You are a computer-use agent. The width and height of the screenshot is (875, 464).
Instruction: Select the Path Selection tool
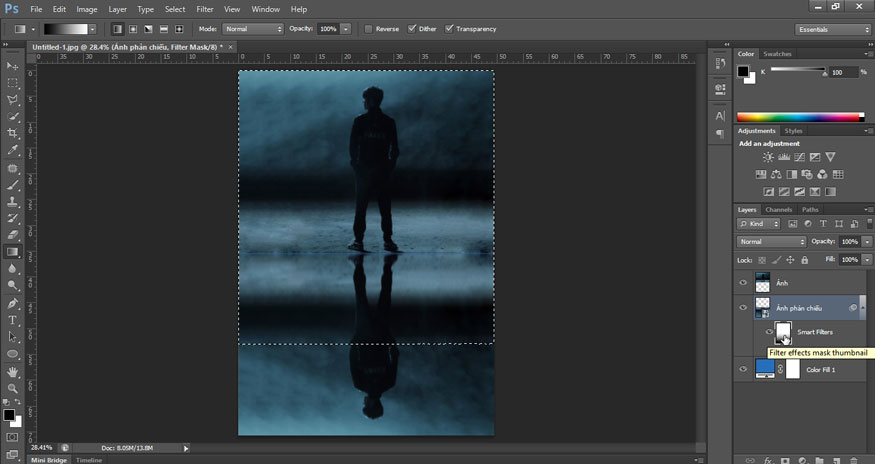tap(12, 337)
